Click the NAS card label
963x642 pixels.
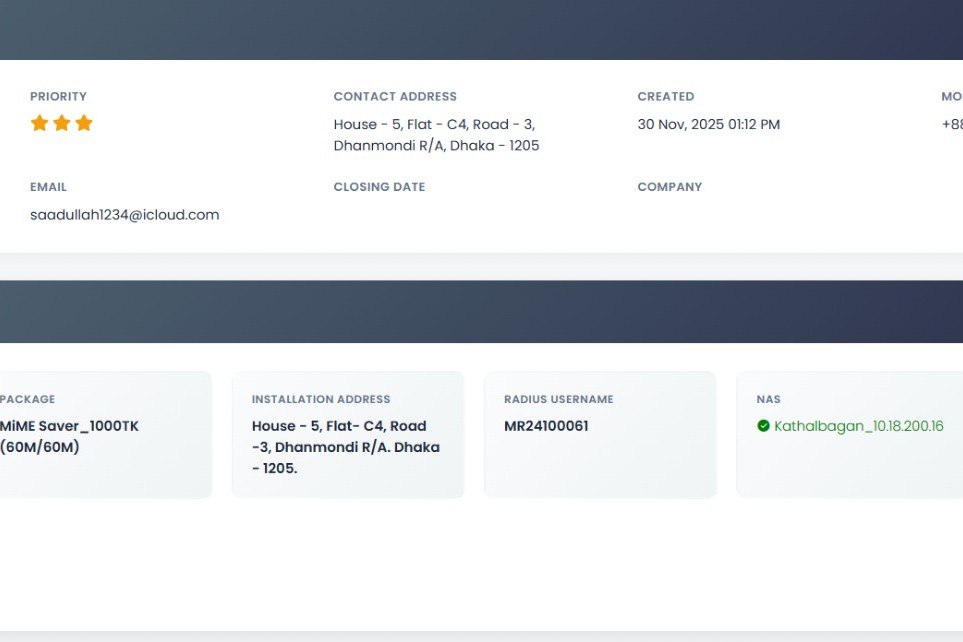768,399
